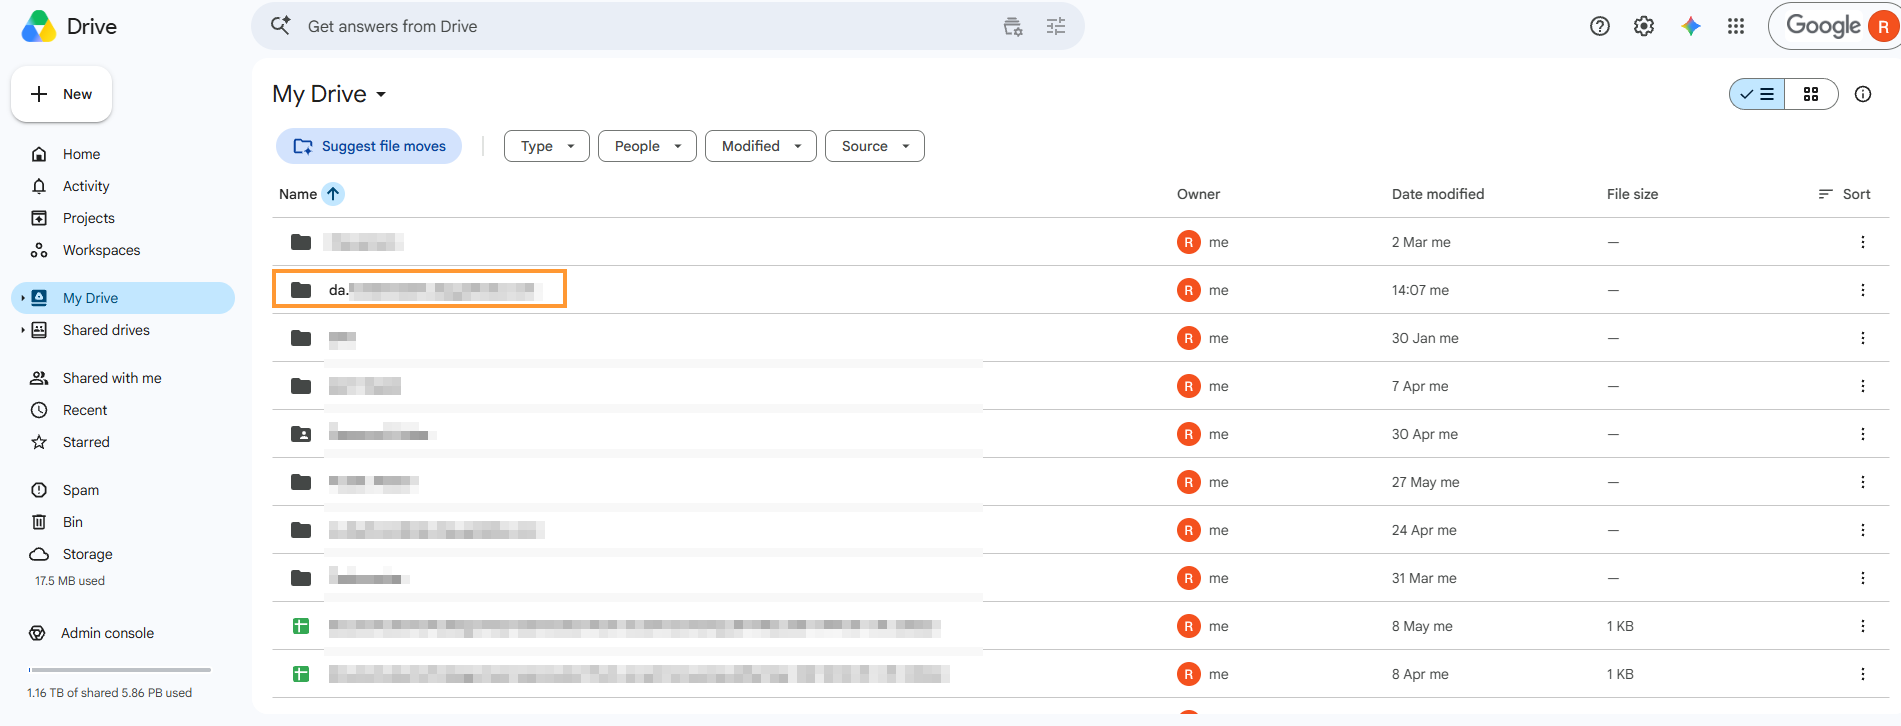Go to Shared with me
Image resolution: width=1901 pixels, height=726 pixels.
click(x=112, y=378)
